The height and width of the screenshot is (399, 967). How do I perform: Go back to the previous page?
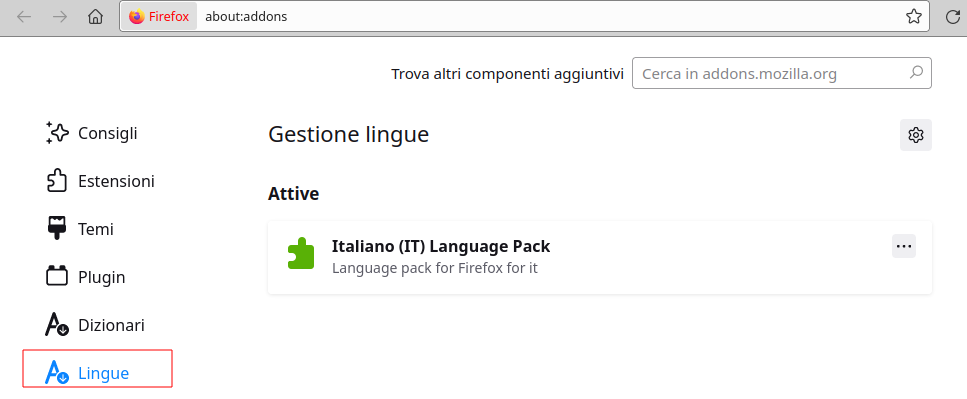click(x=24, y=17)
